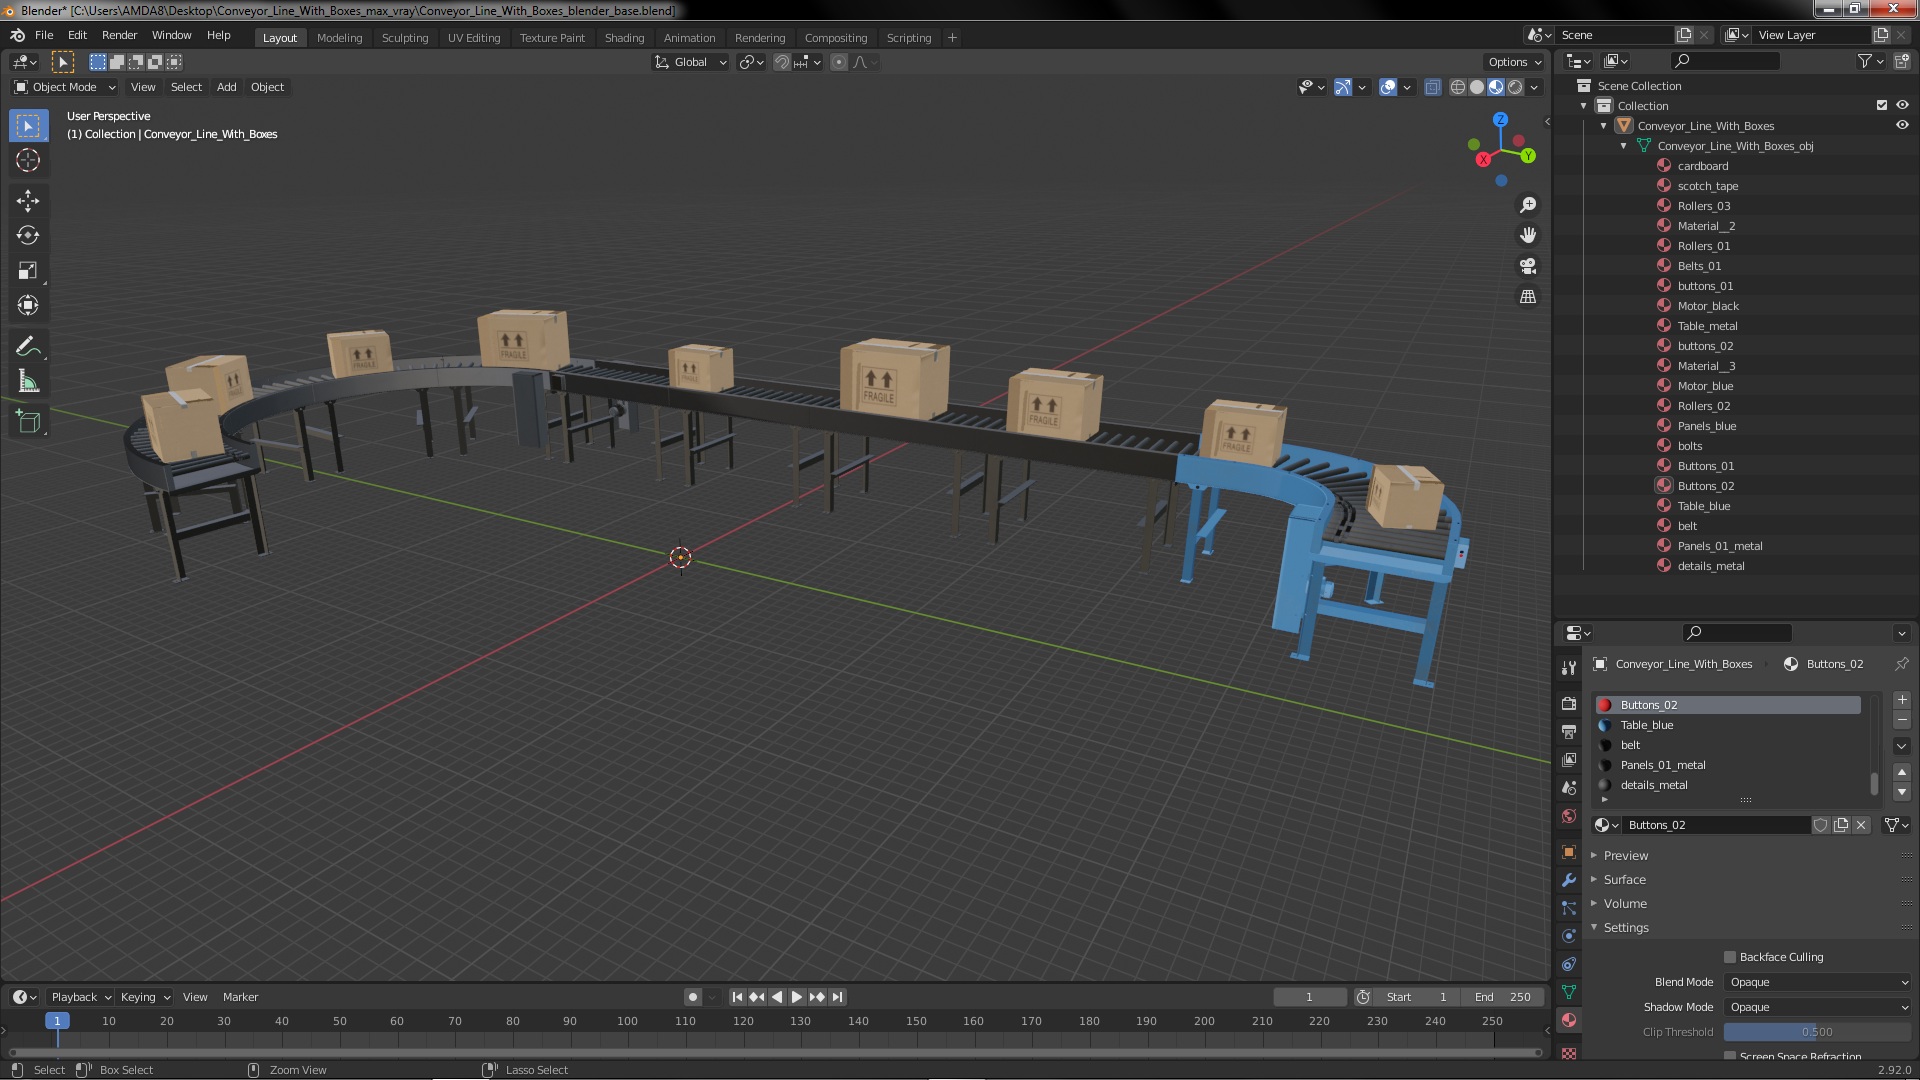Switch to the UV Editing workspace tab
Viewport: 1920px width, 1080px height.
pos(473,38)
